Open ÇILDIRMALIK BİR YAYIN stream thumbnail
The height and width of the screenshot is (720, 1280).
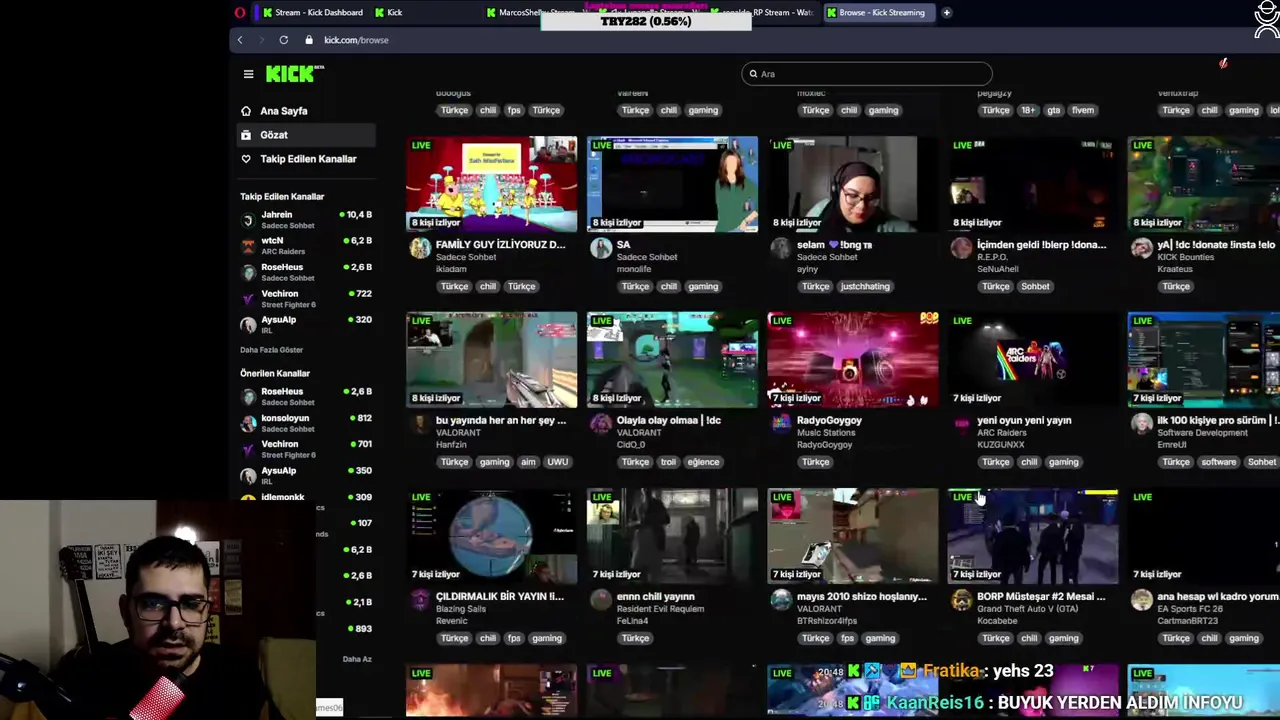pyautogui.click(x=492, y=536)
